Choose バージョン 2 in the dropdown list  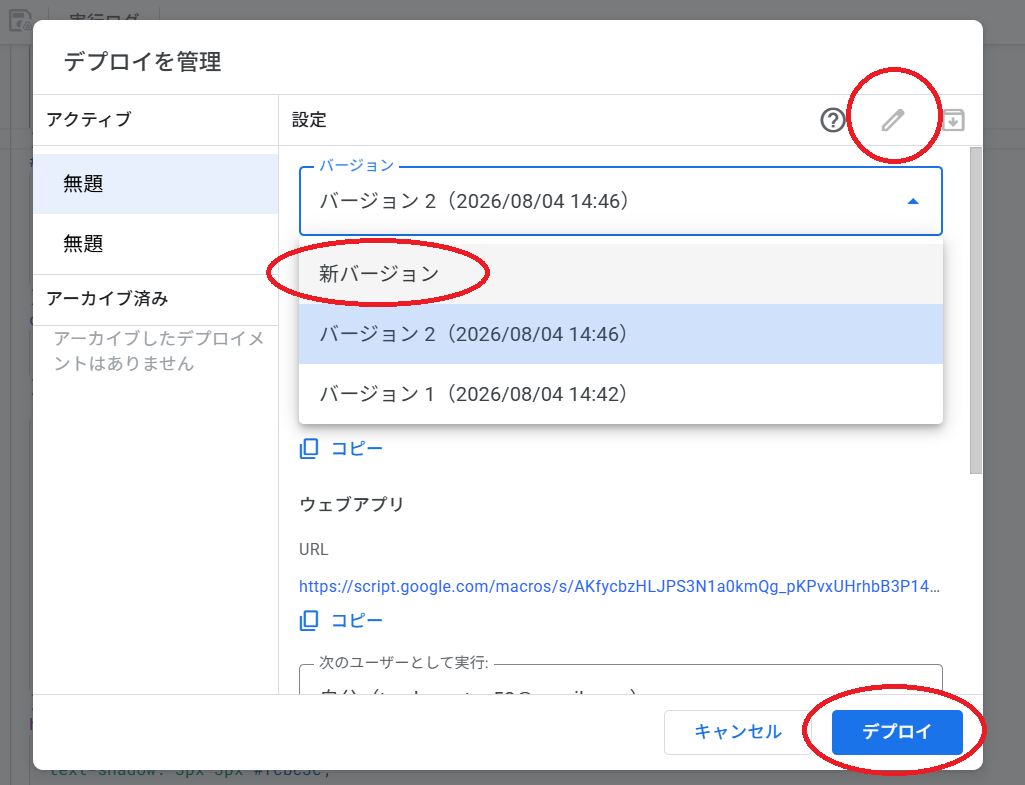pos(620,334)
